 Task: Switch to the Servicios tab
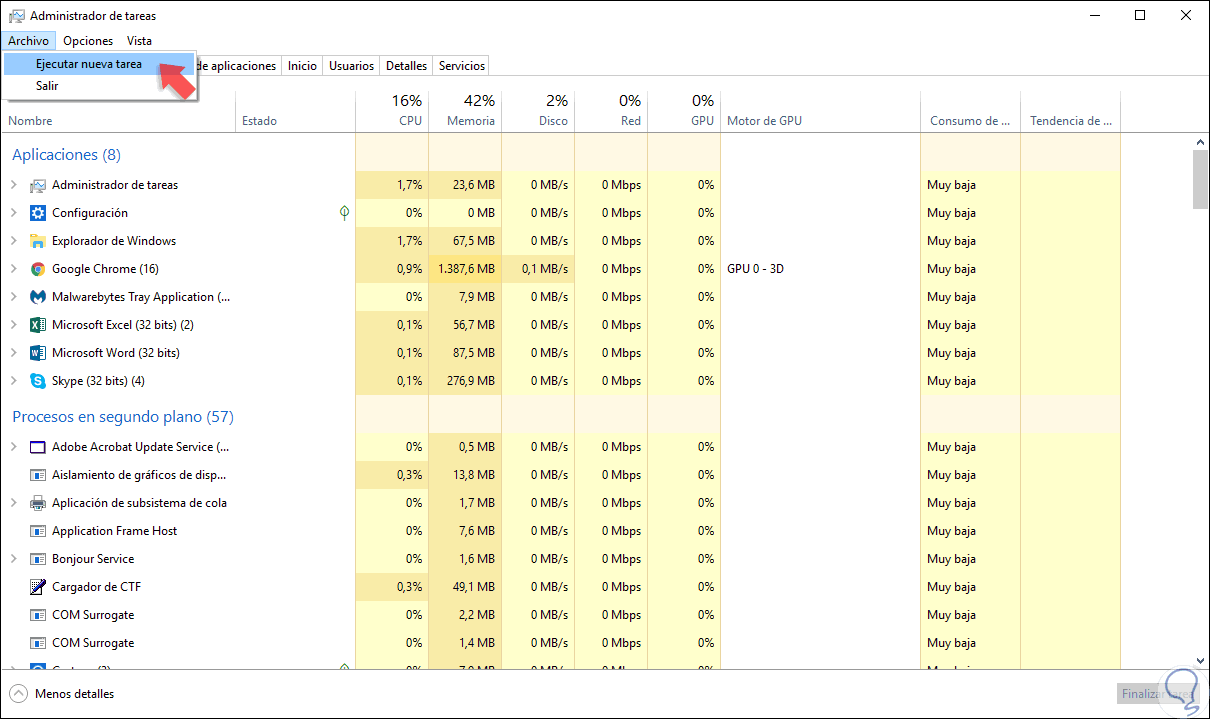click(x=461, y=66)
